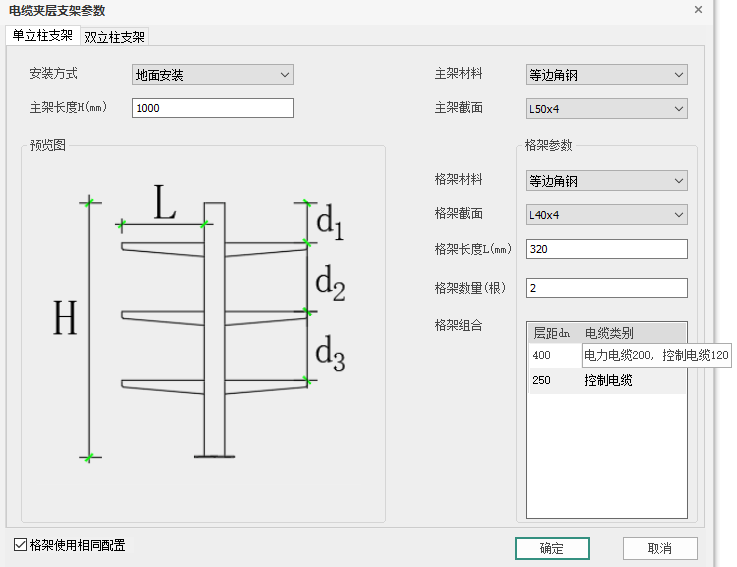Switch to the 双立柱支架 tab
737x567 pixels.
click(x=114, y=37)
